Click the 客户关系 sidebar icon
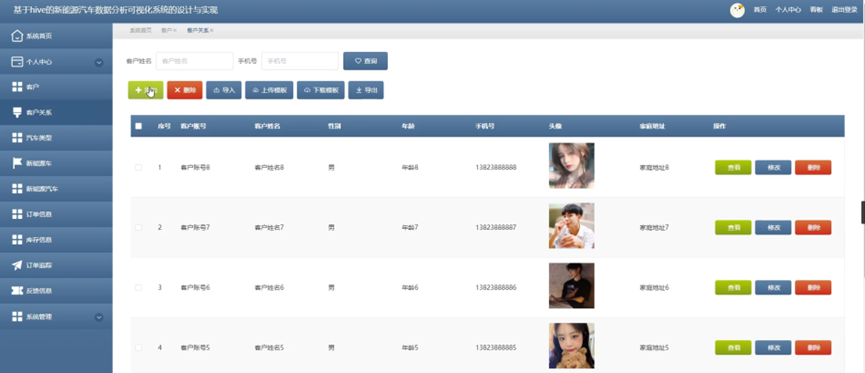 [x=17, y=113]
